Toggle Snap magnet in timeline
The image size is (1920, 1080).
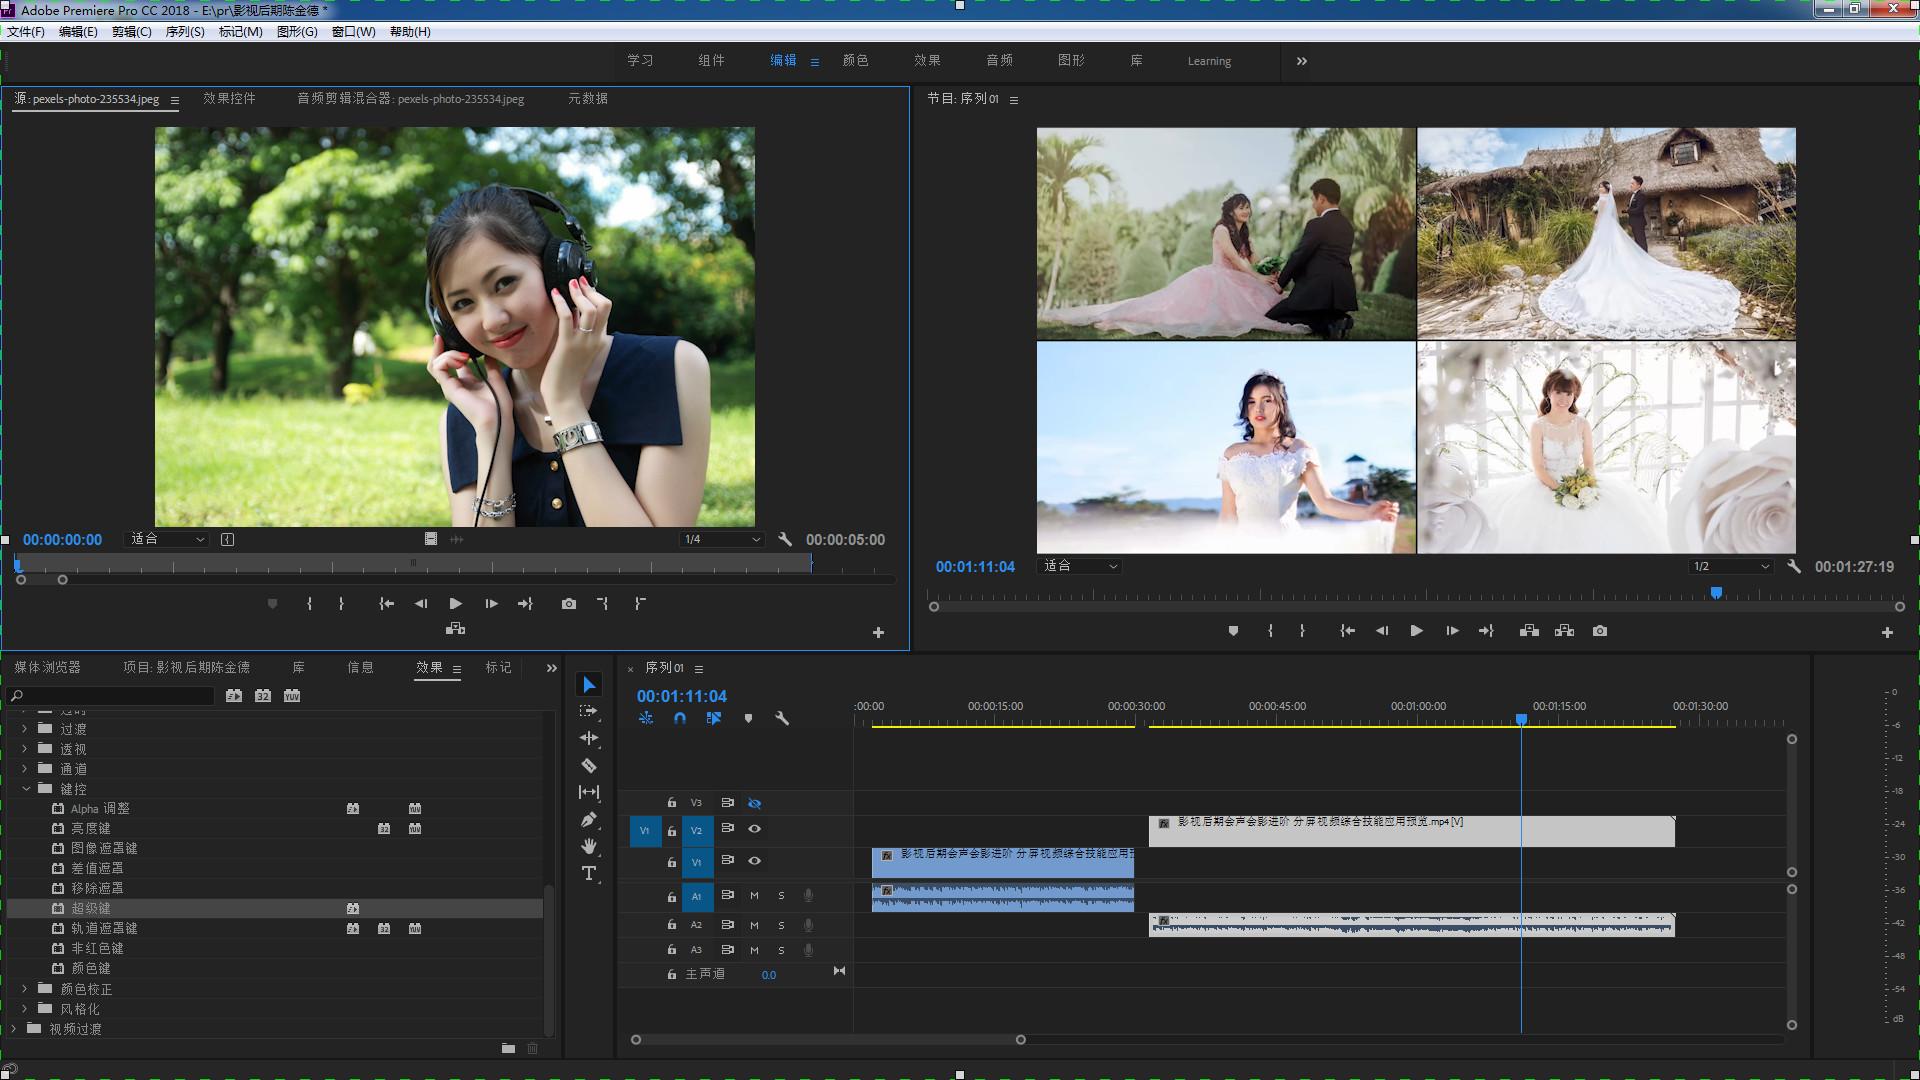(680, 718)
